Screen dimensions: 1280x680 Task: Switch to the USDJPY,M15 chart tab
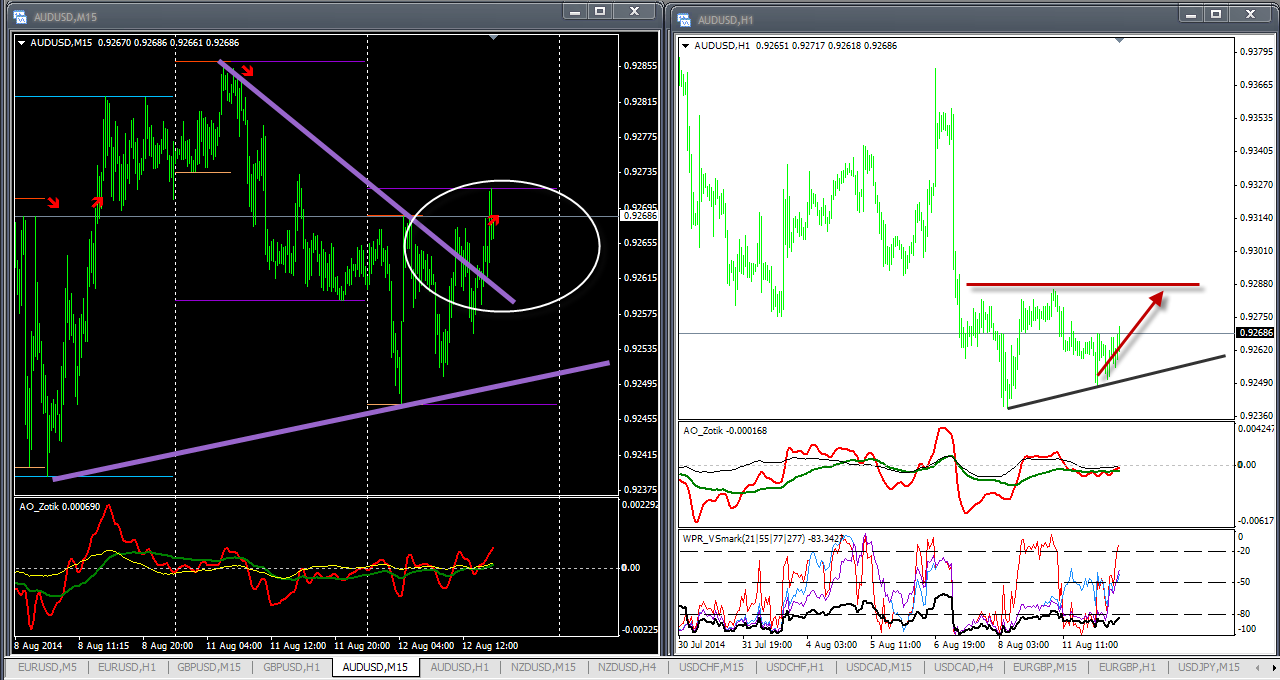(x=1209, y=667)
